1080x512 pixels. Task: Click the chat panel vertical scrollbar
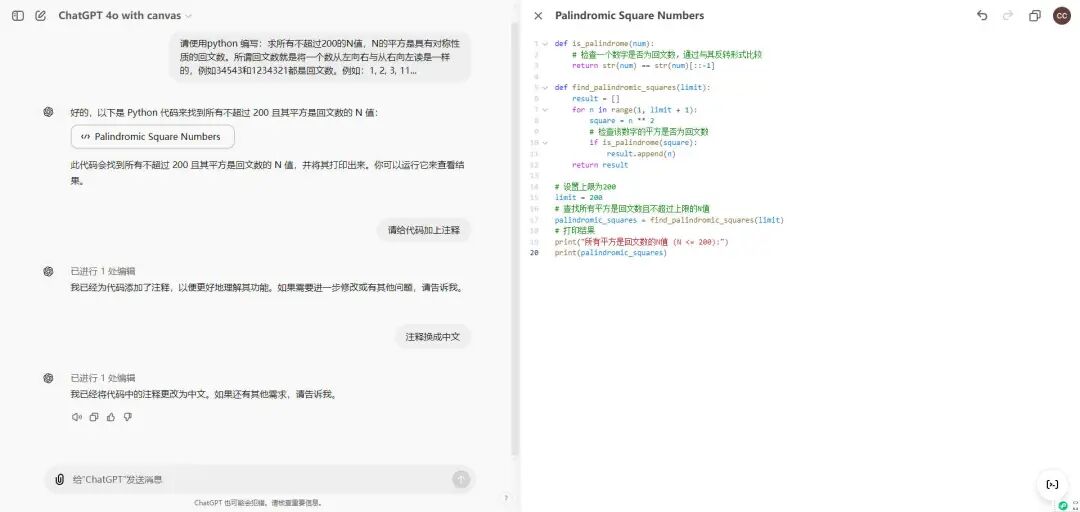(x=515, y=238)
